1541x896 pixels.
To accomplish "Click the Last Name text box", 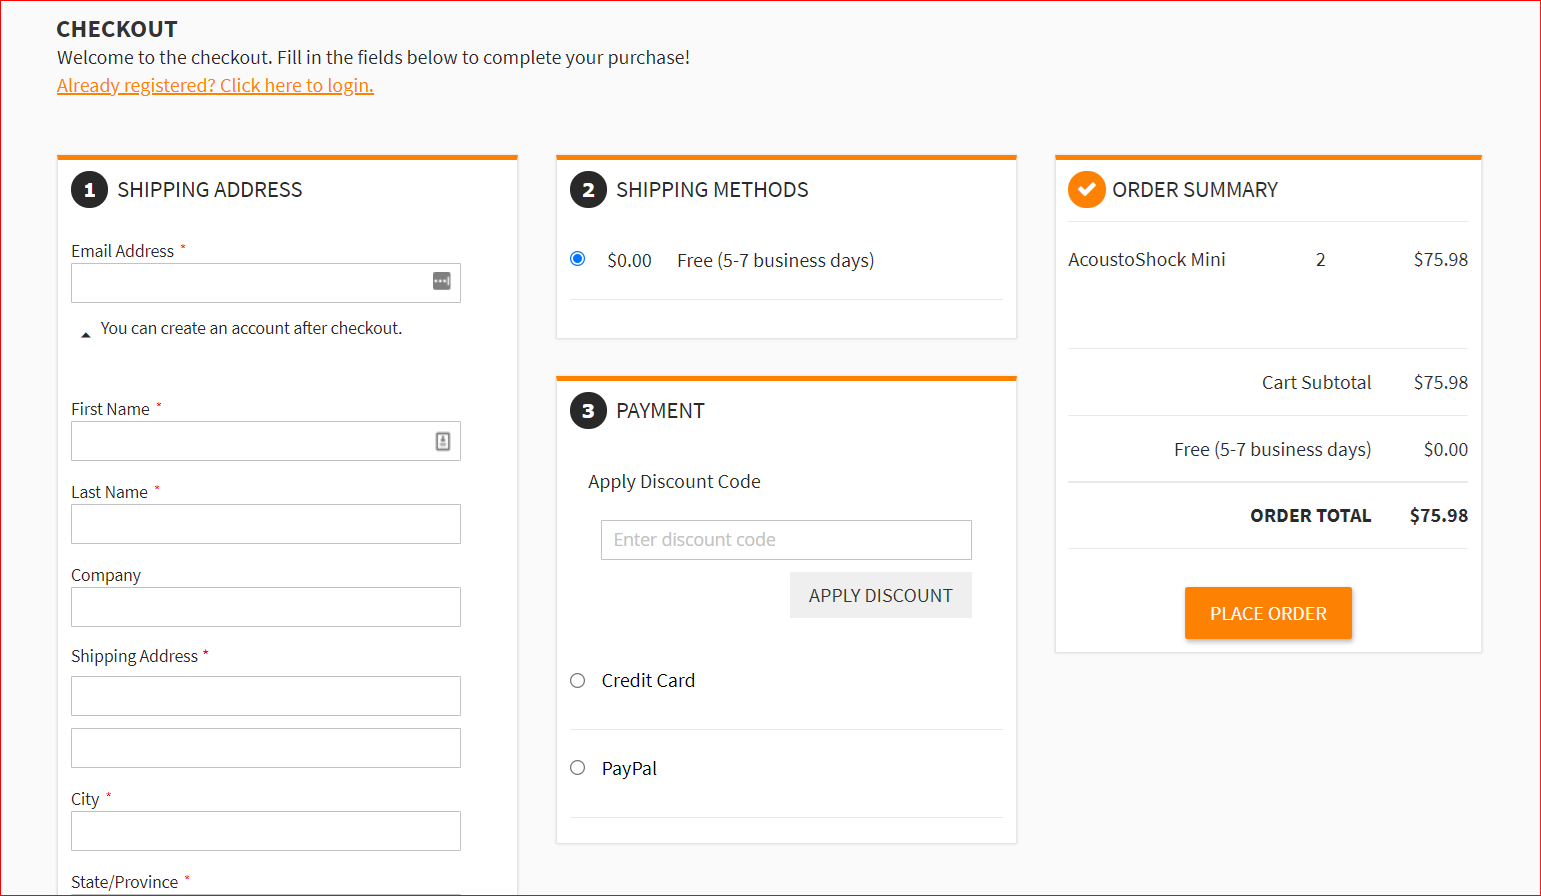I will (265, 524).
